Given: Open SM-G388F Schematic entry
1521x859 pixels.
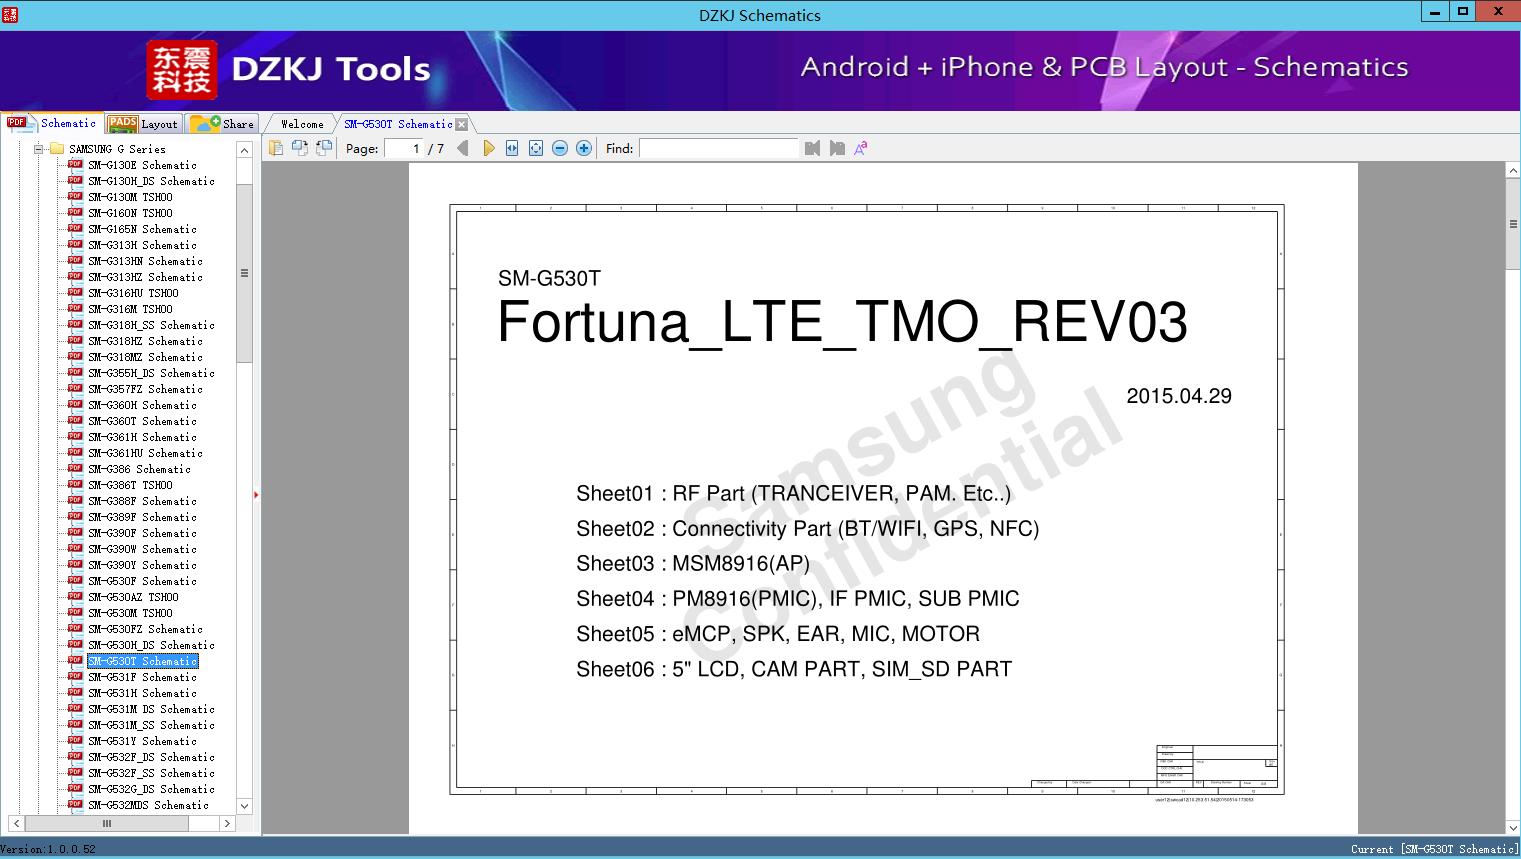Looking at the screenshot, I should (x=142, y=501).
